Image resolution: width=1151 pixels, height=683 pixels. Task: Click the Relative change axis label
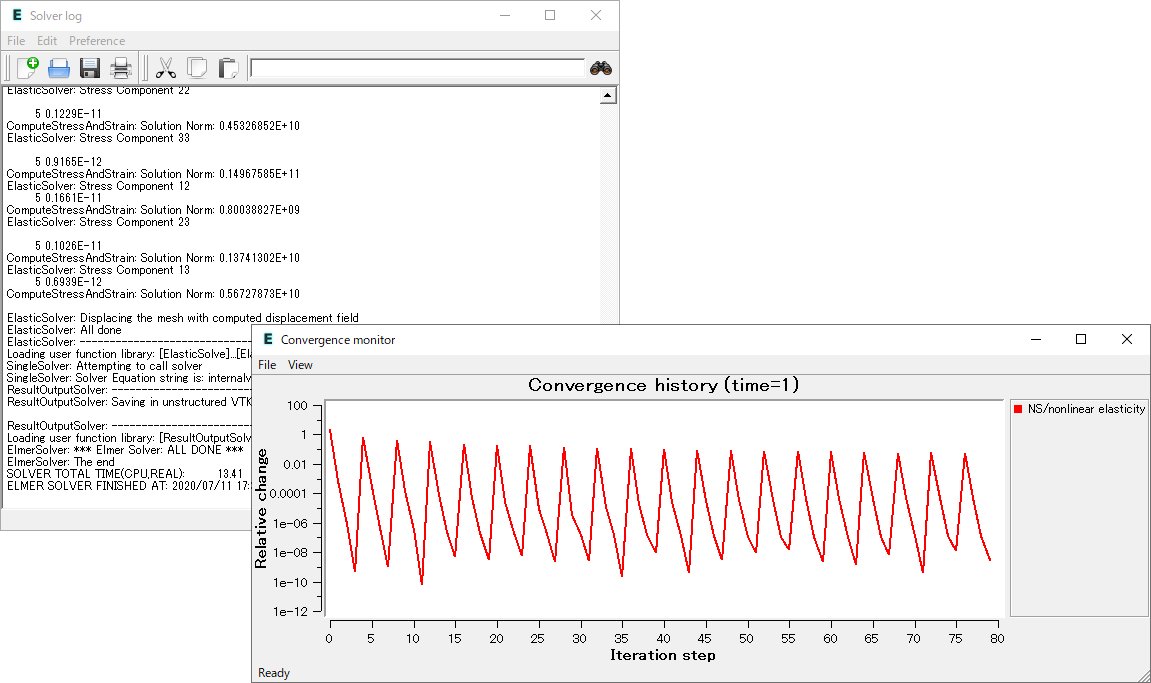tap(261, 508)
